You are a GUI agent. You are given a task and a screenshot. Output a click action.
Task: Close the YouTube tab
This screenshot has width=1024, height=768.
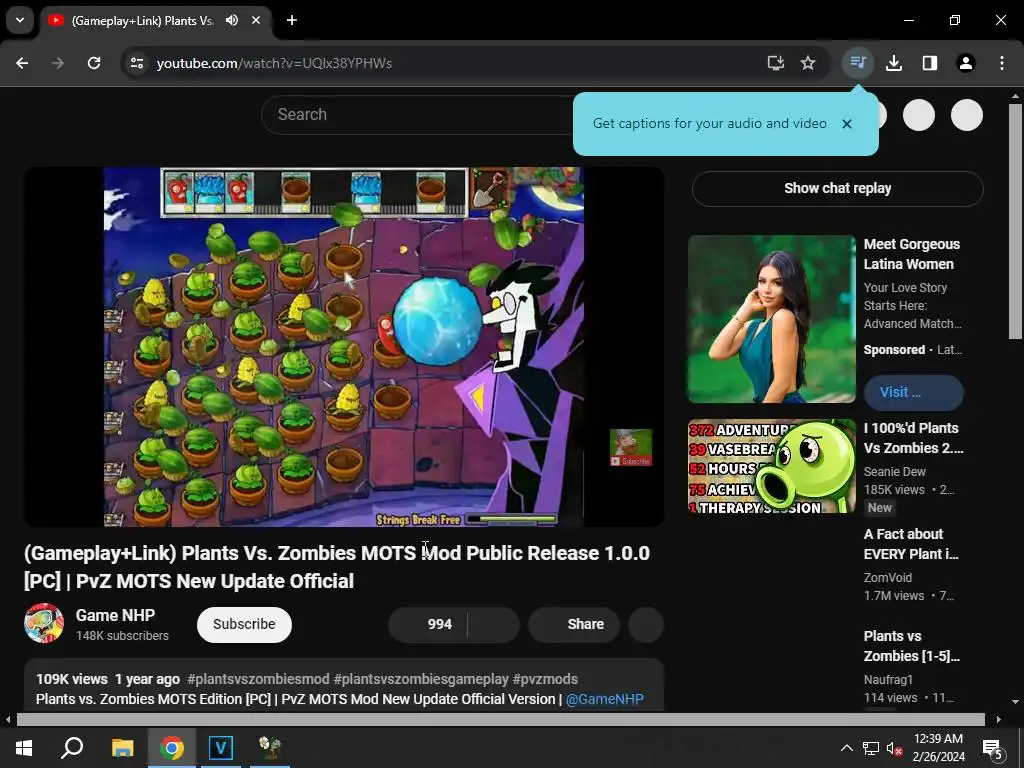[x=256, y=20]
